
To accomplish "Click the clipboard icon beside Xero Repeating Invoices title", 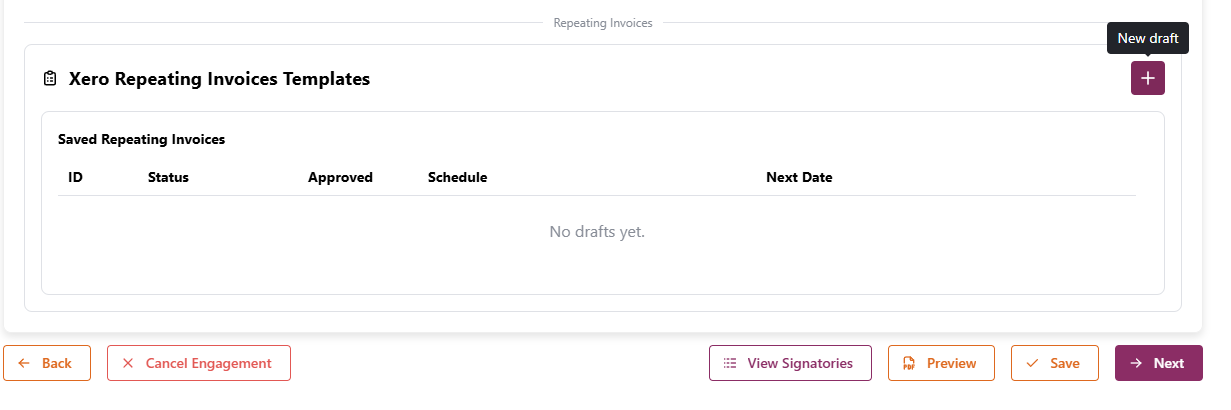I will (x=50, y=79).
